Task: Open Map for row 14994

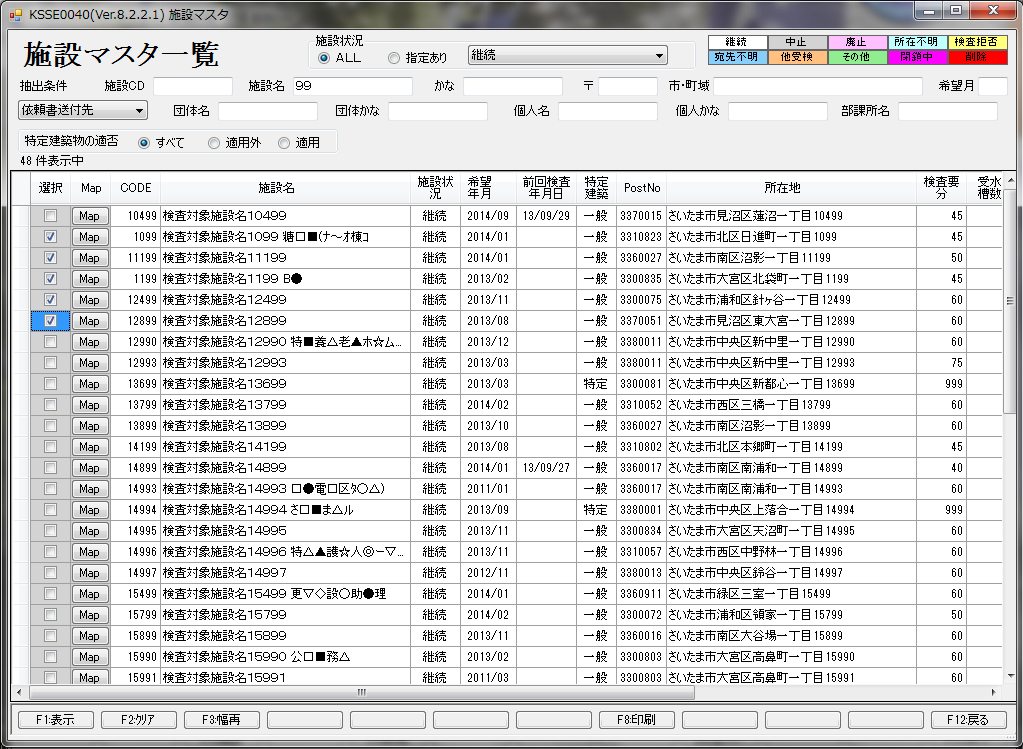Action: coord(89,510)
